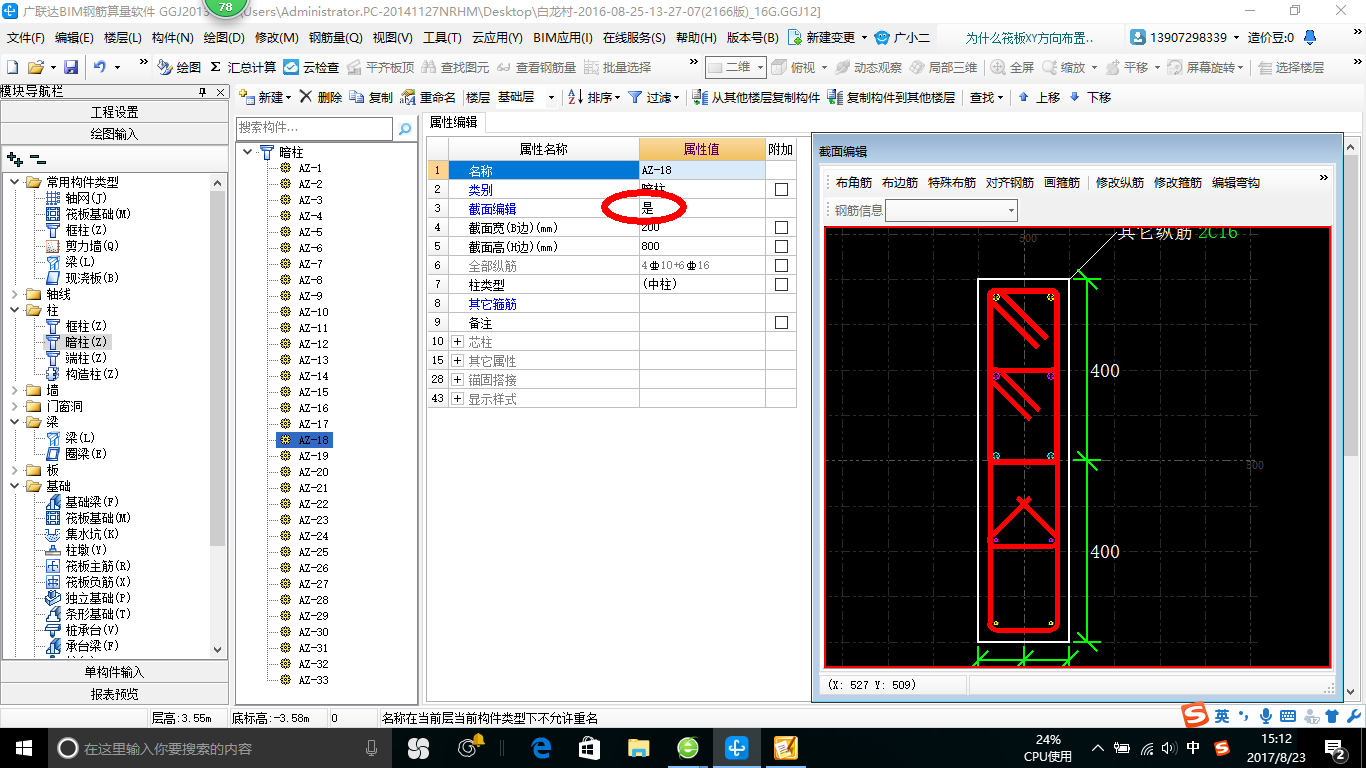The height and width of the screenshot is (768, 1366).
Task: Click 画箍筋 in the section editor
Action: pos(1061,183)
